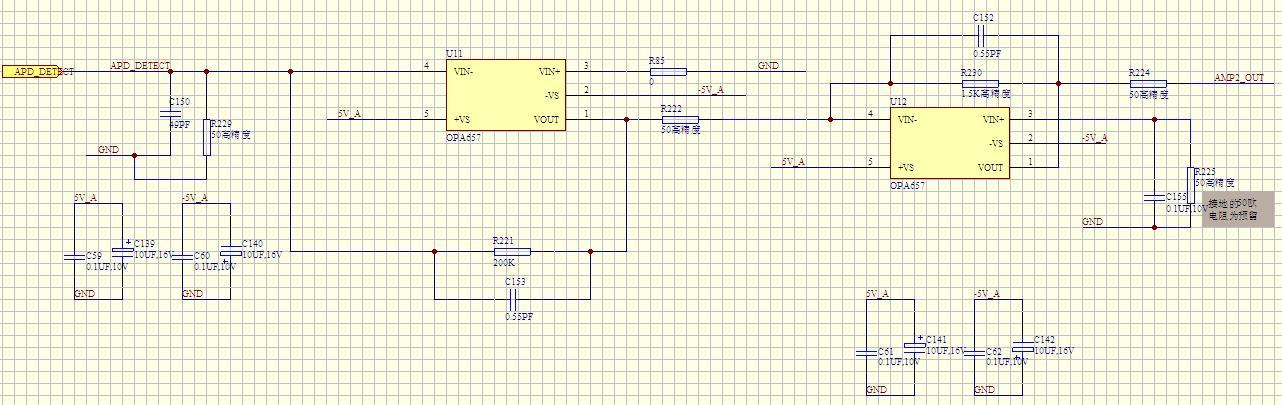Click the GND label near C150

pyautogui.click(x=108, y=150)
